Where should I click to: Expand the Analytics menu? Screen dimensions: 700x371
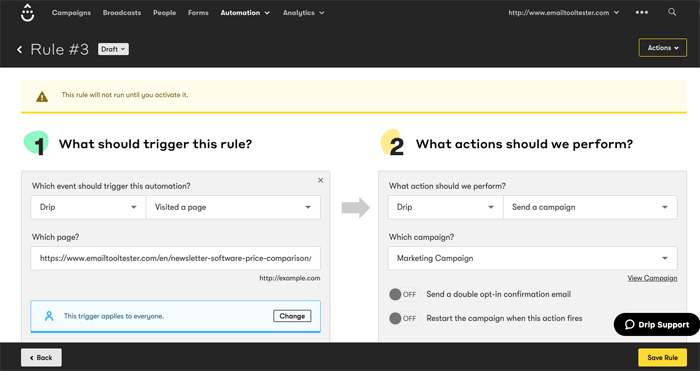point(303,13)
